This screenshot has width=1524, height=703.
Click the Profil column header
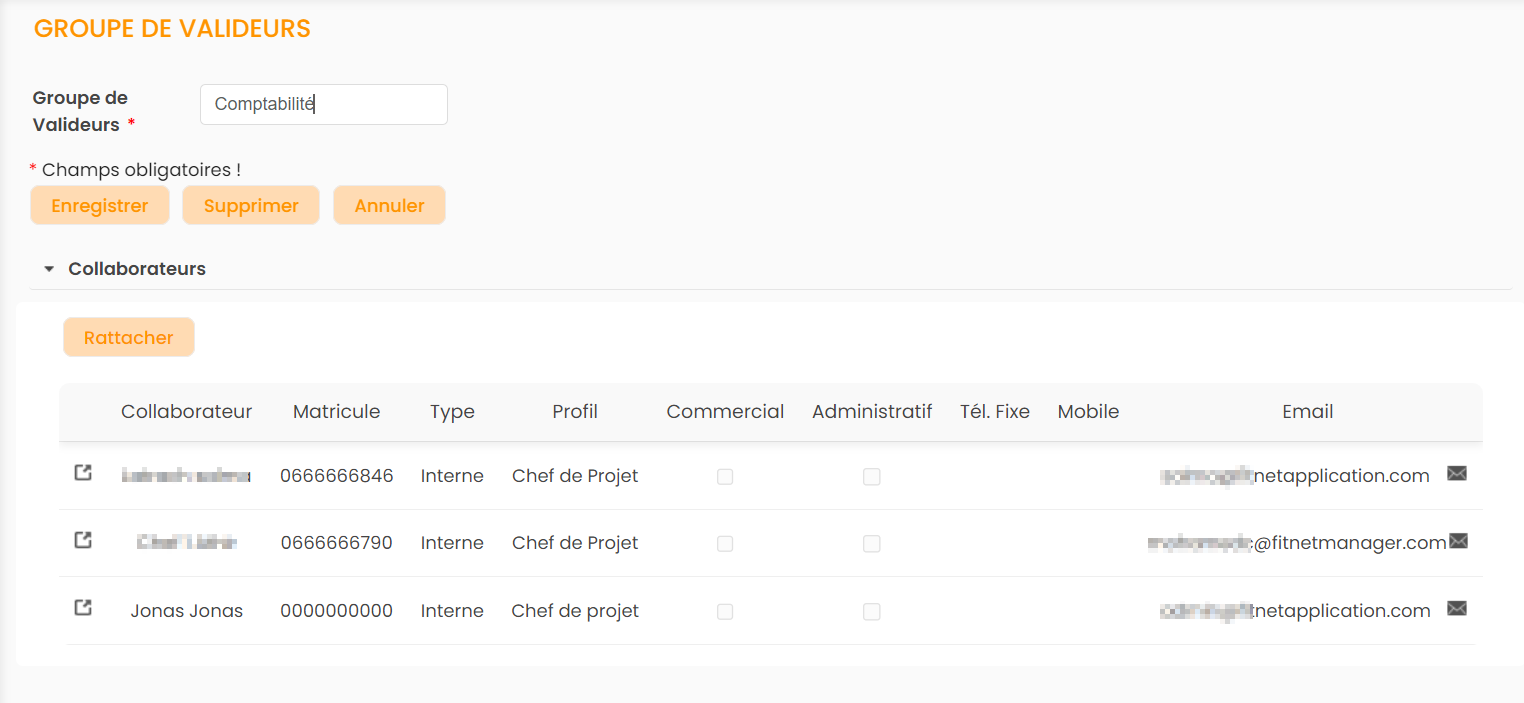575,412
